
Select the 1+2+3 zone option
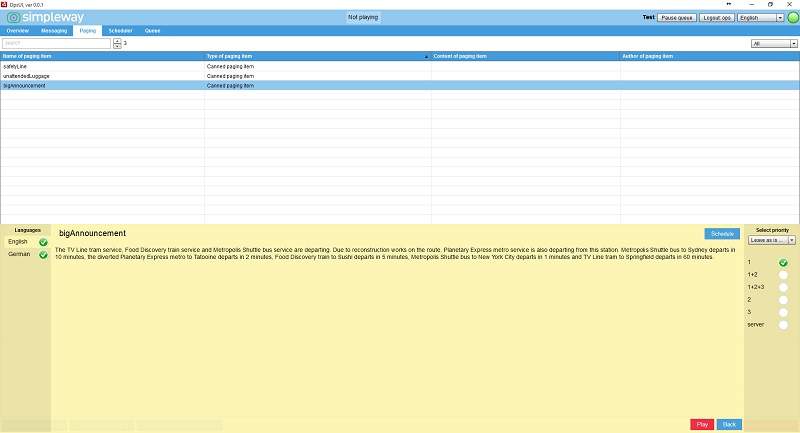coord(783,287)
